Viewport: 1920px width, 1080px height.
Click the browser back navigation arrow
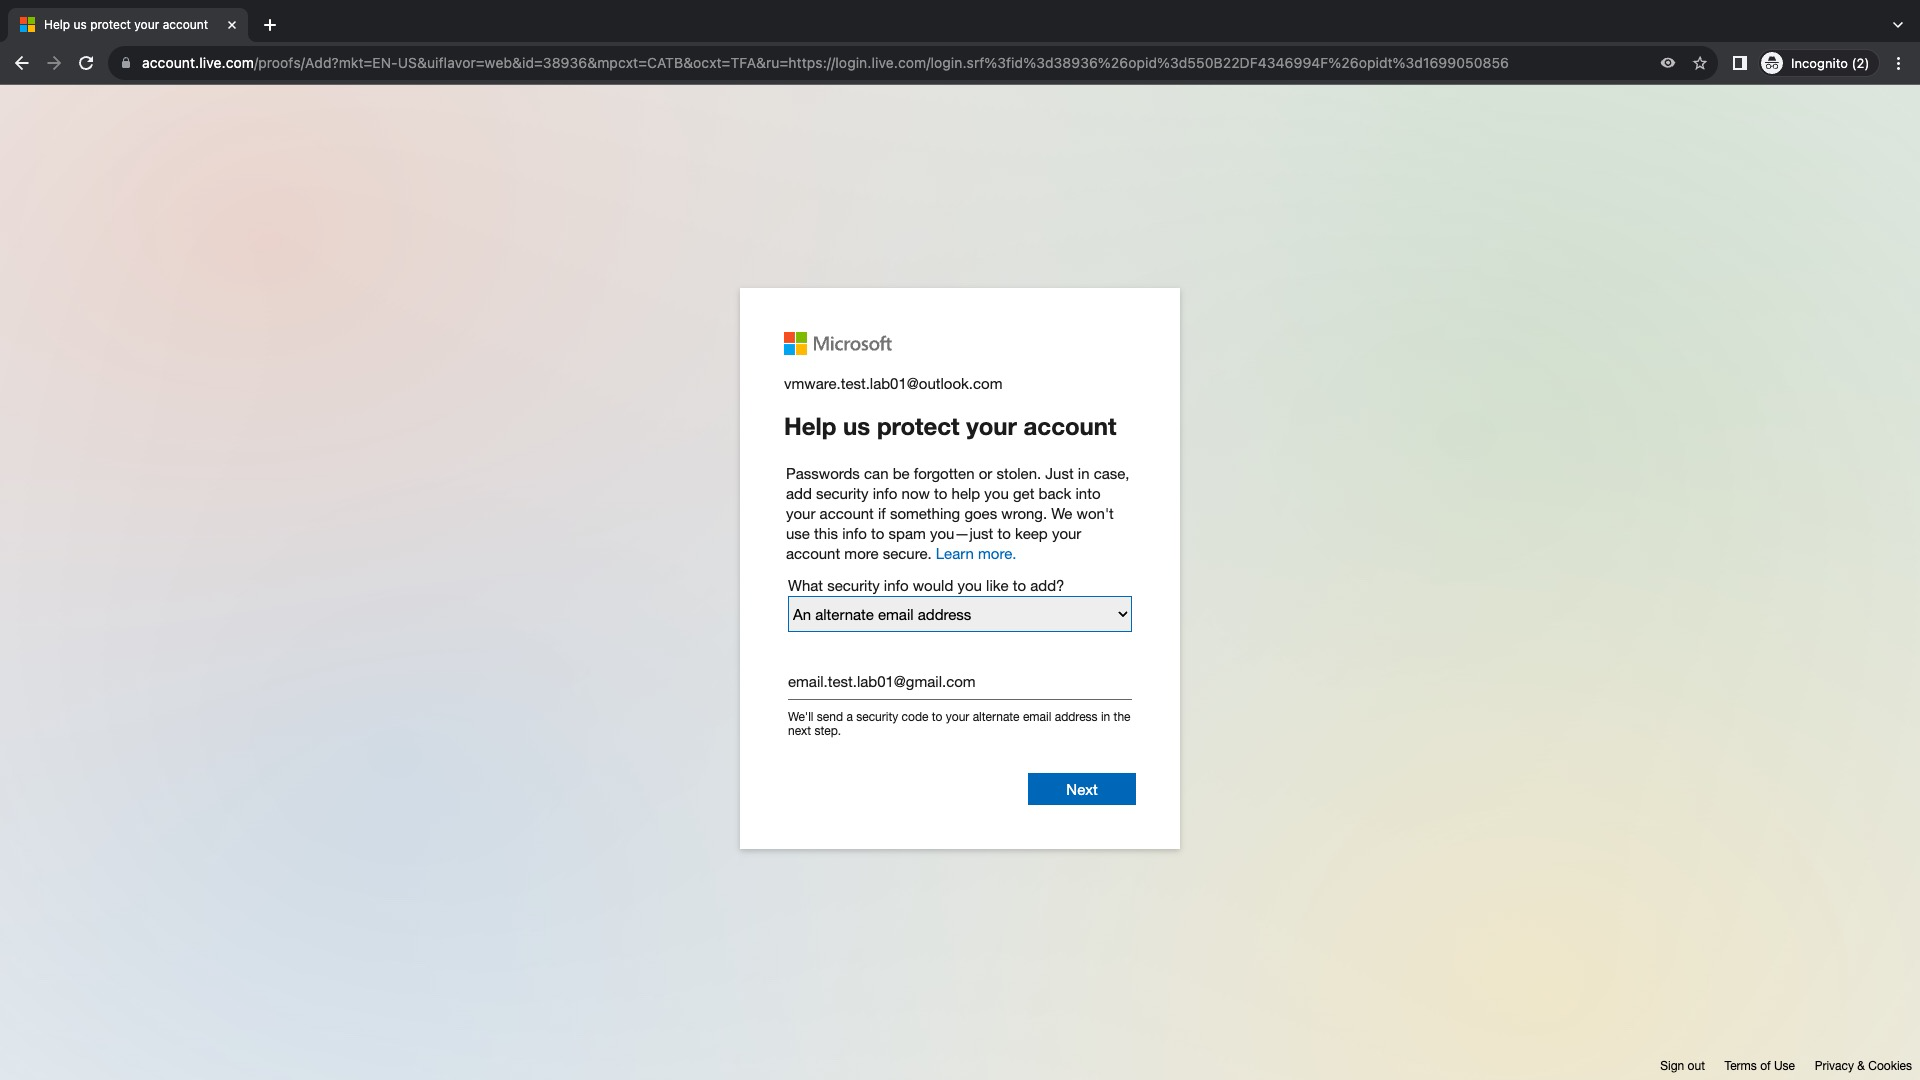click(22, 62)
